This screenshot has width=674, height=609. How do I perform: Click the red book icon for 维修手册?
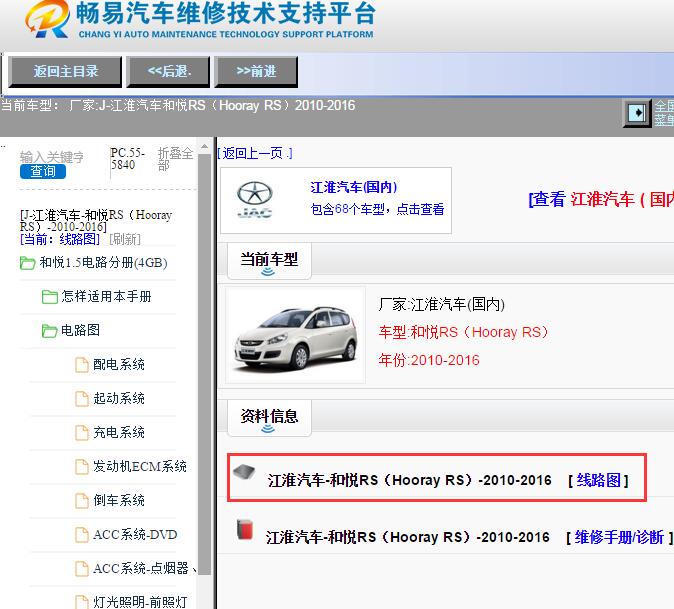coord(245,529)
